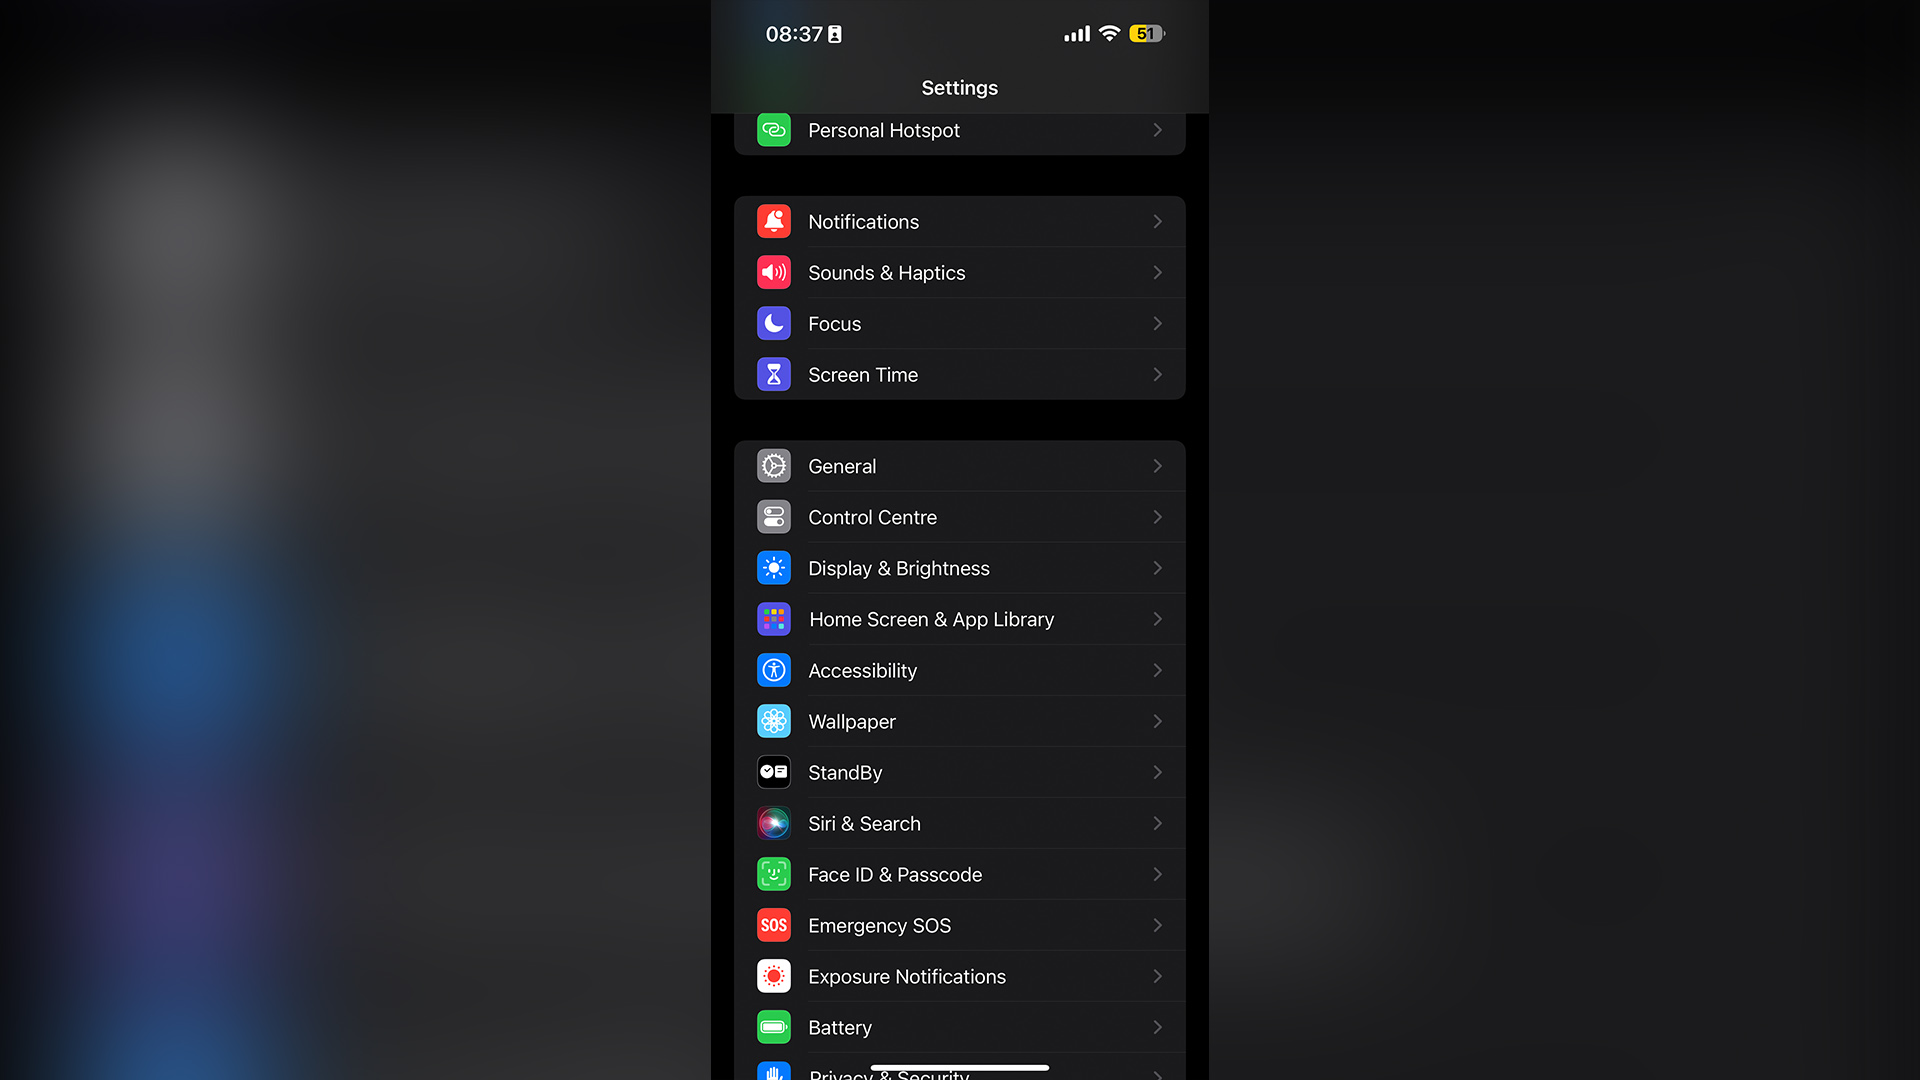The width and height of the screenshot is (1920, 1080).
Task: Open Siri & Search settings
Action: click(960, 824)
